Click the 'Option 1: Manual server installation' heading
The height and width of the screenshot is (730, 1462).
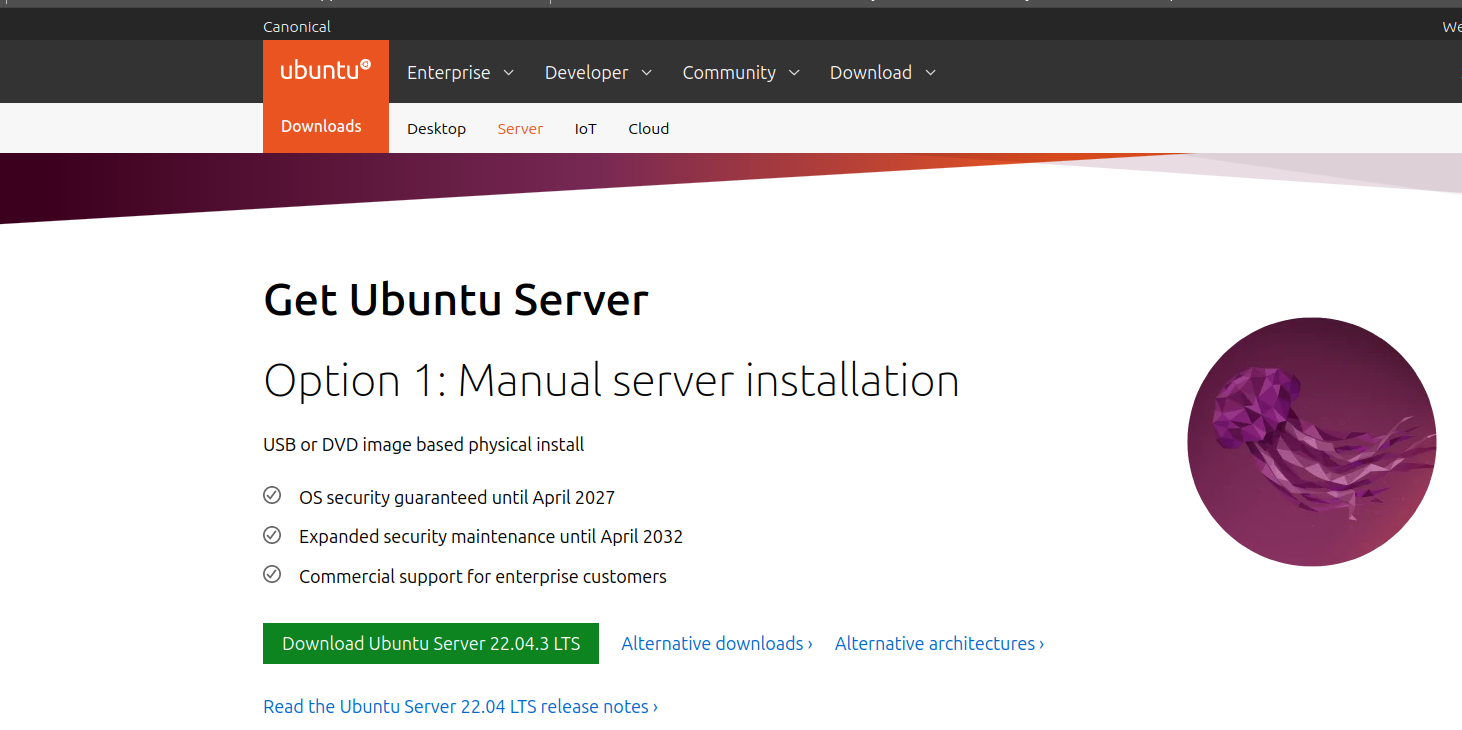pyautogui.click(x=611, y=381)
